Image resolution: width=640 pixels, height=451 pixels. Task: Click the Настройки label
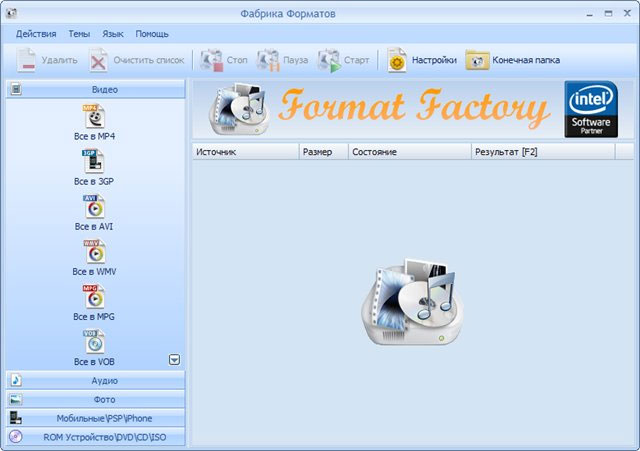click(434, 60)
